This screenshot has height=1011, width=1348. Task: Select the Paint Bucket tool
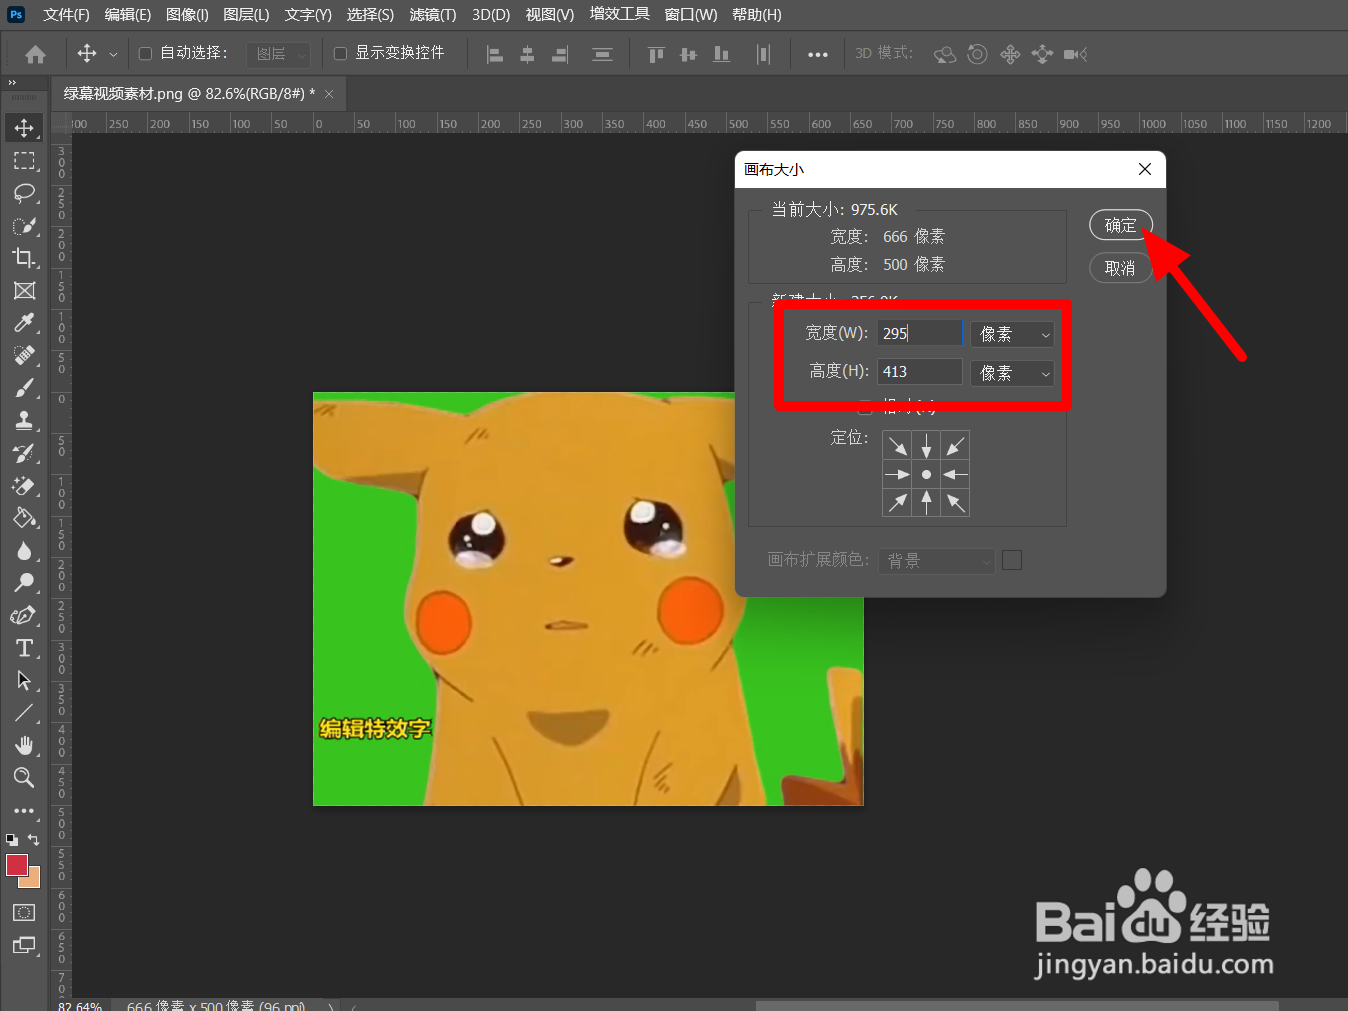(24, 518)
